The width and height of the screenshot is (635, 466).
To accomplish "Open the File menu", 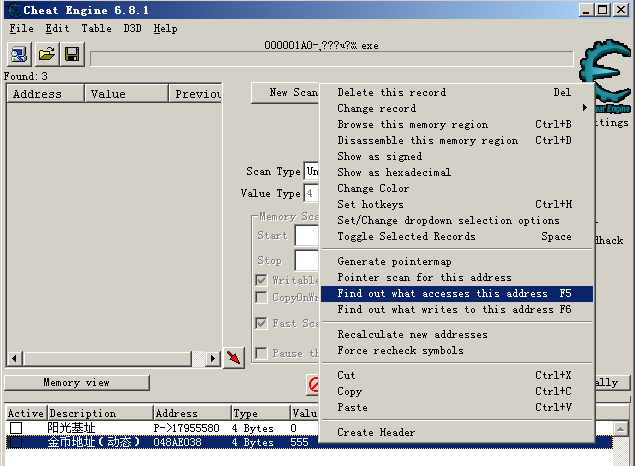I will click(x=21, y=29).
